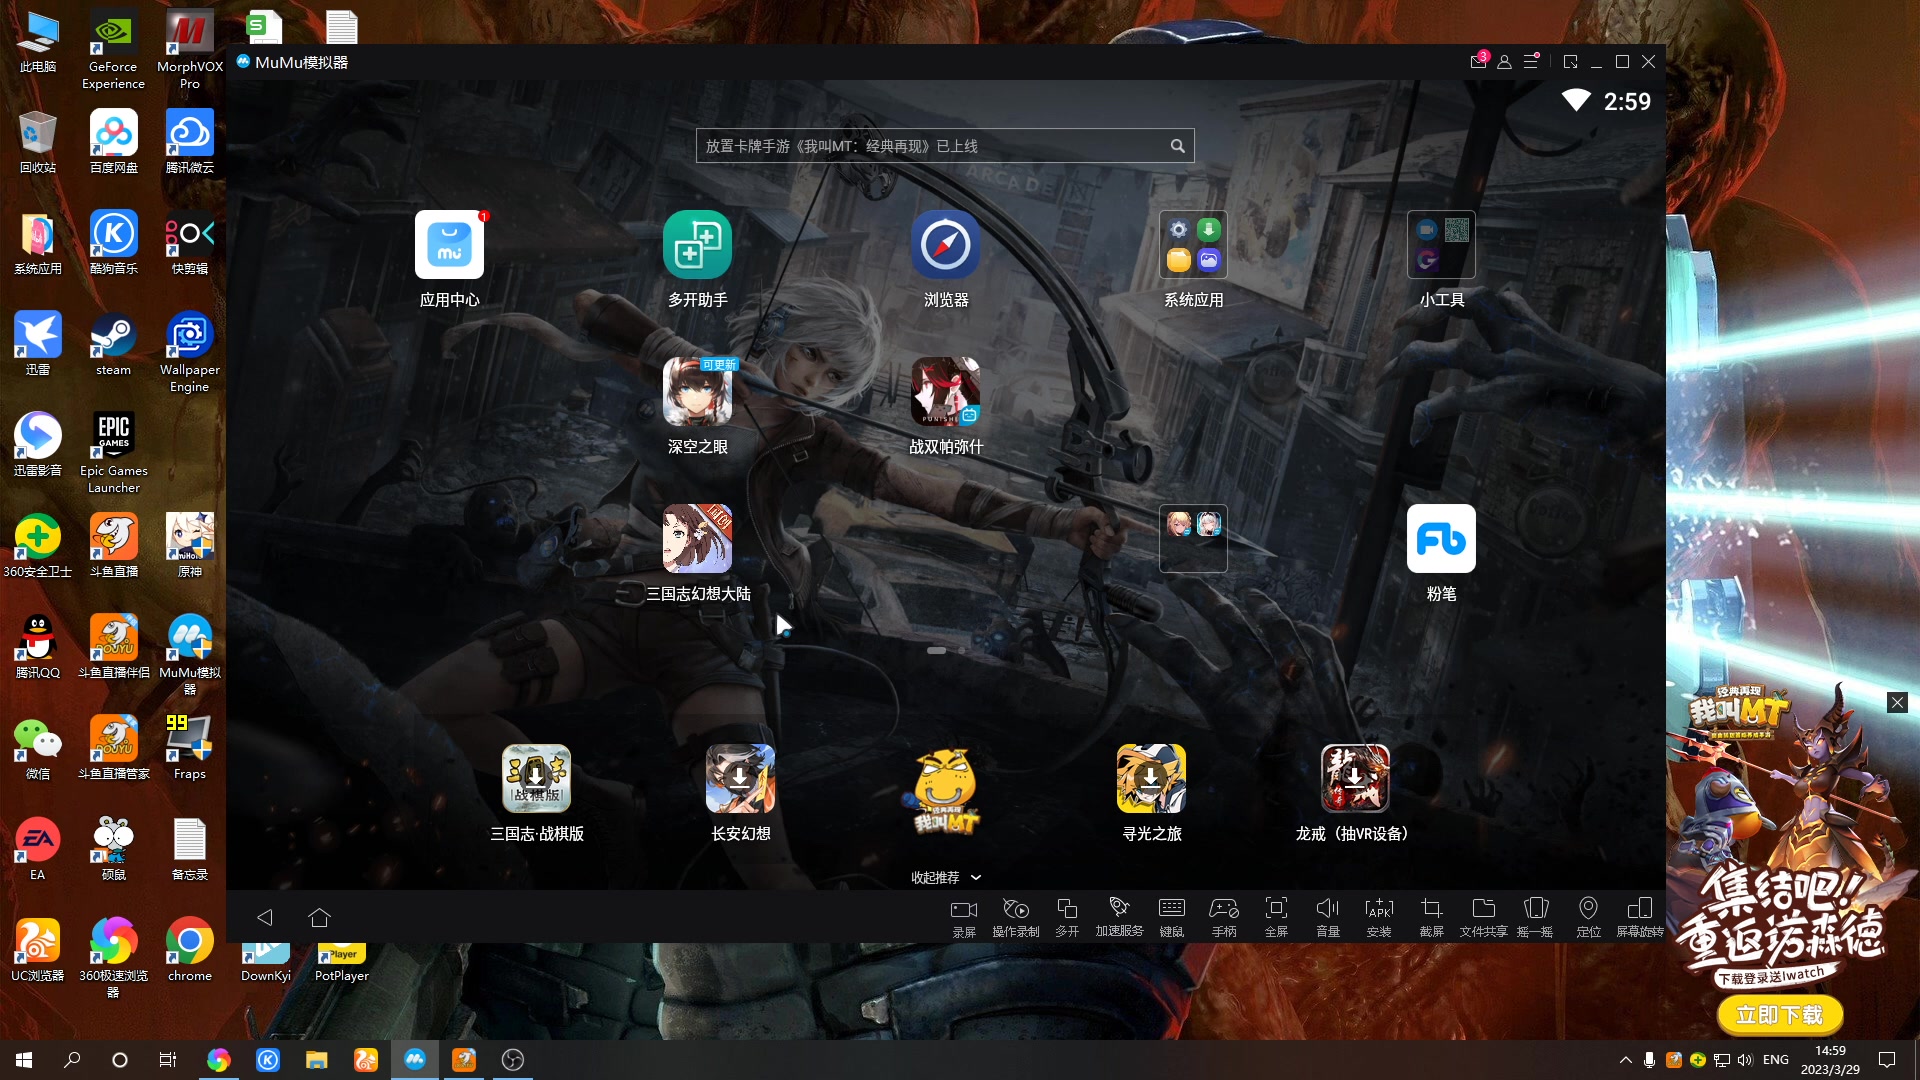Open the unnamed folder with two game avatars
This screenshot has height=1080, width=1920.
pos(1193,539)
